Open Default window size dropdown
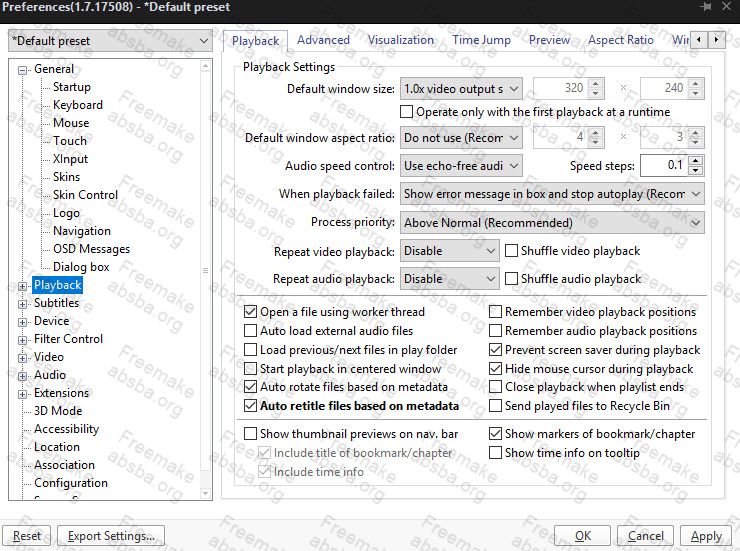This screenshot has height=551, width=740. pos(461,89)
